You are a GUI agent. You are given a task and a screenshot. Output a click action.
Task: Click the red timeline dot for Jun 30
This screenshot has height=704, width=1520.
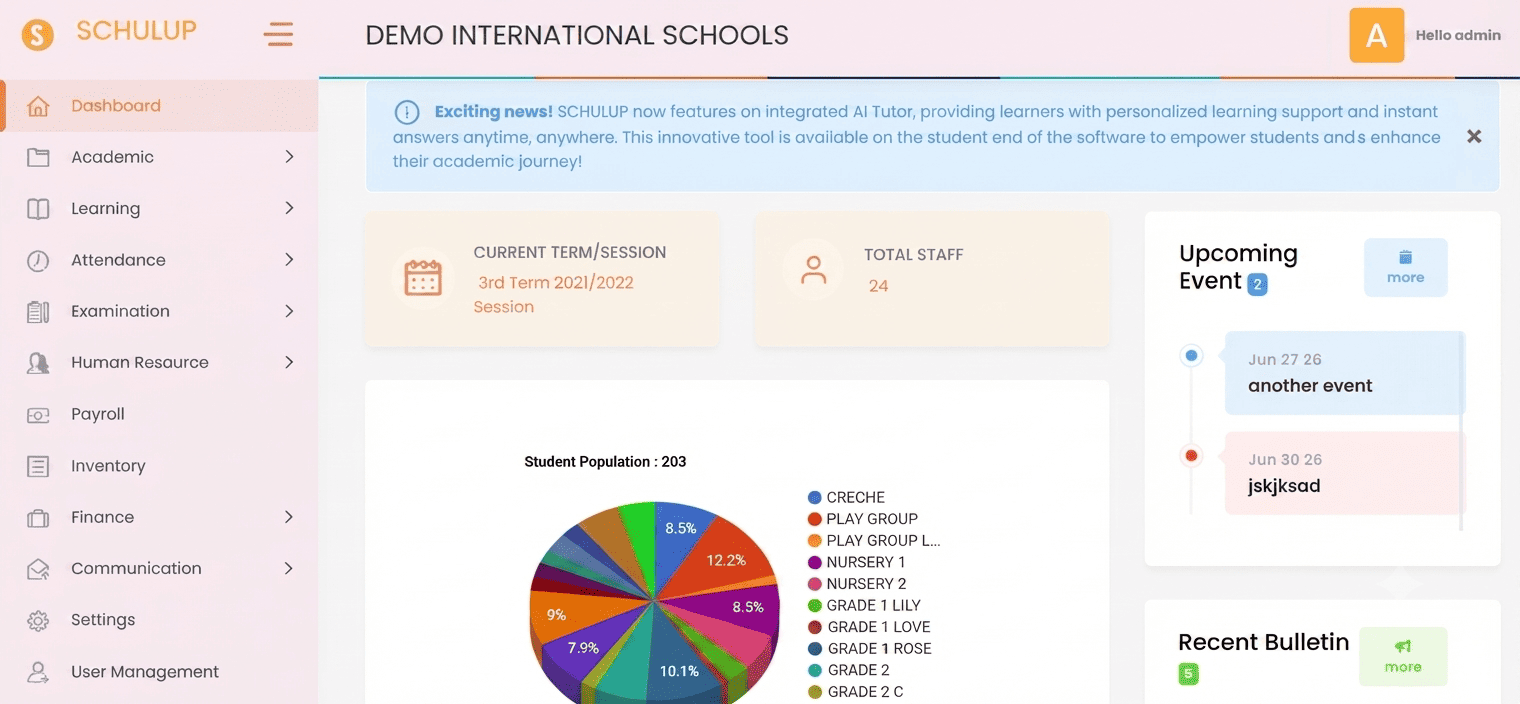[1191, 456]
